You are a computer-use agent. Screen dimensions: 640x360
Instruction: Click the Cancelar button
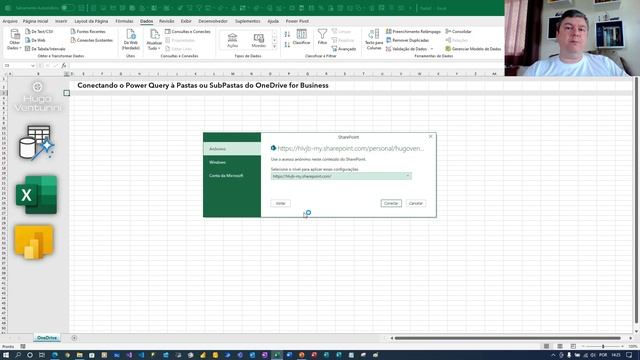point(416,203)
